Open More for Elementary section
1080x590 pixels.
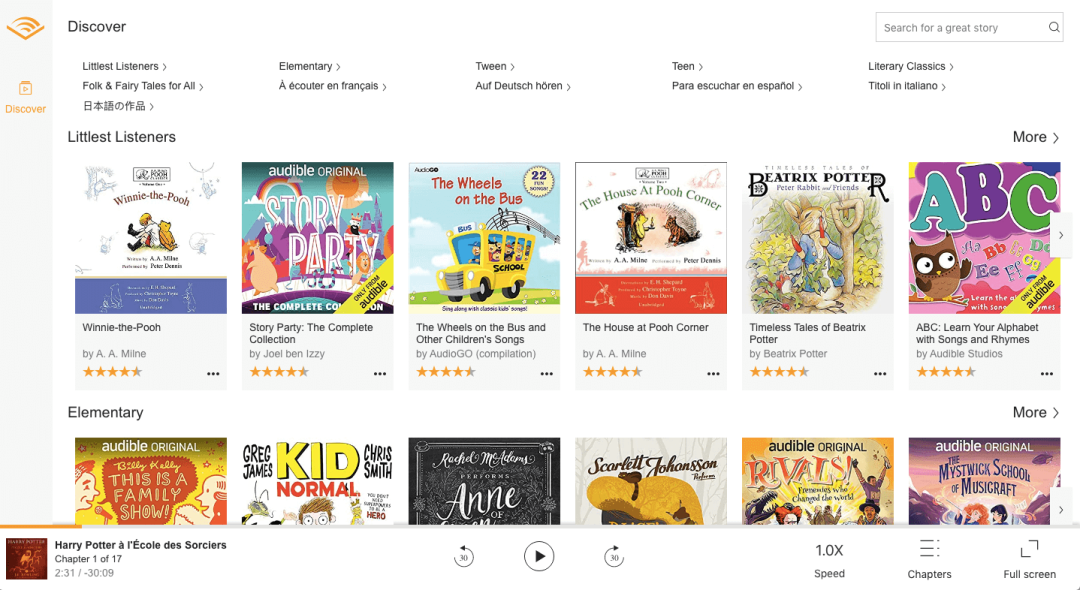[1035, 412]
